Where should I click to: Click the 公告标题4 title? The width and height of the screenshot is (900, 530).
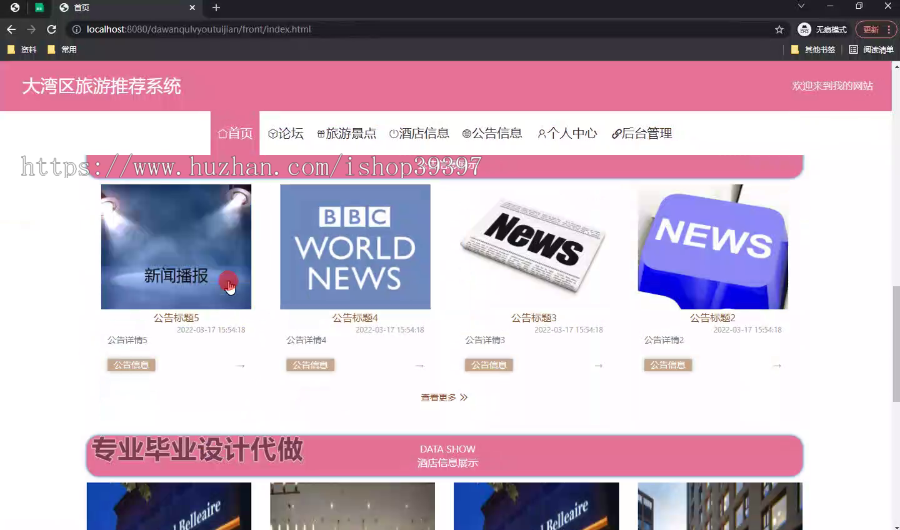355,318
